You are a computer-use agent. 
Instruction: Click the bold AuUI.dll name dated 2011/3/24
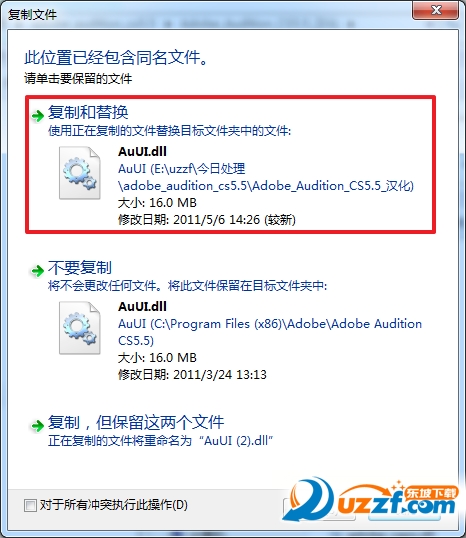[142, 306]
